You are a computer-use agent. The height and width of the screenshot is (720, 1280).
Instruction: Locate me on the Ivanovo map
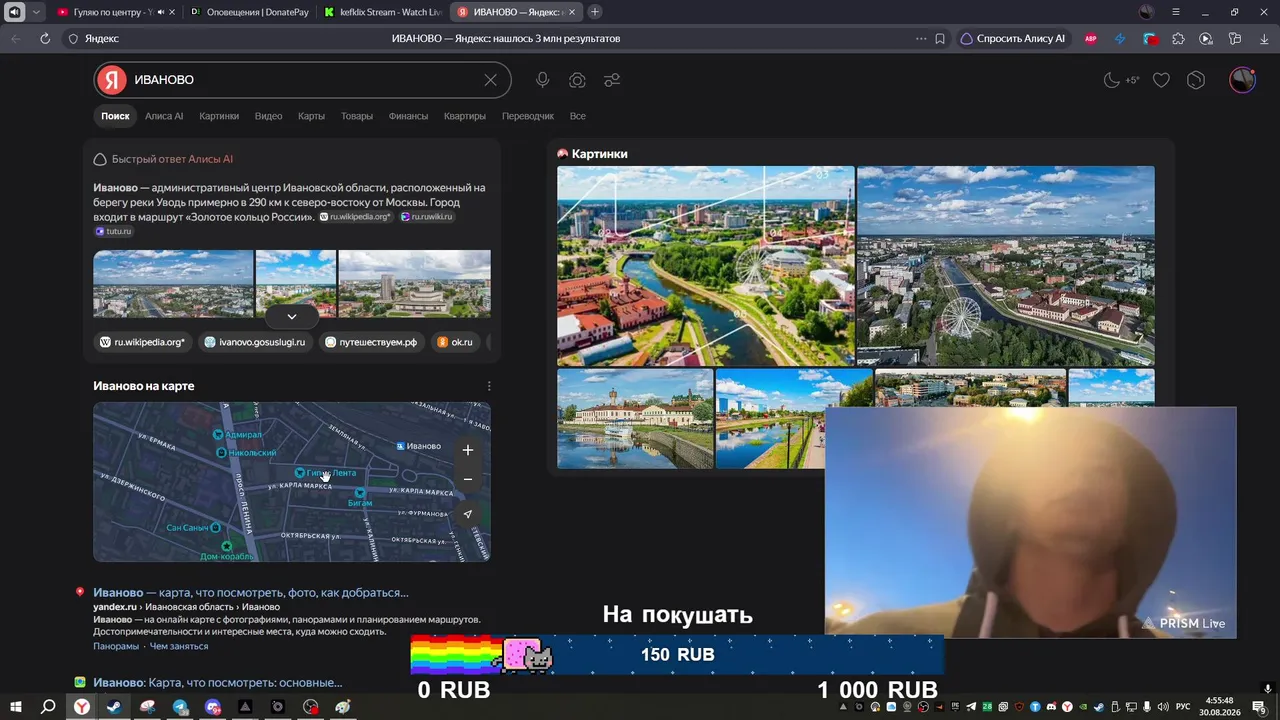click(467, 514)
